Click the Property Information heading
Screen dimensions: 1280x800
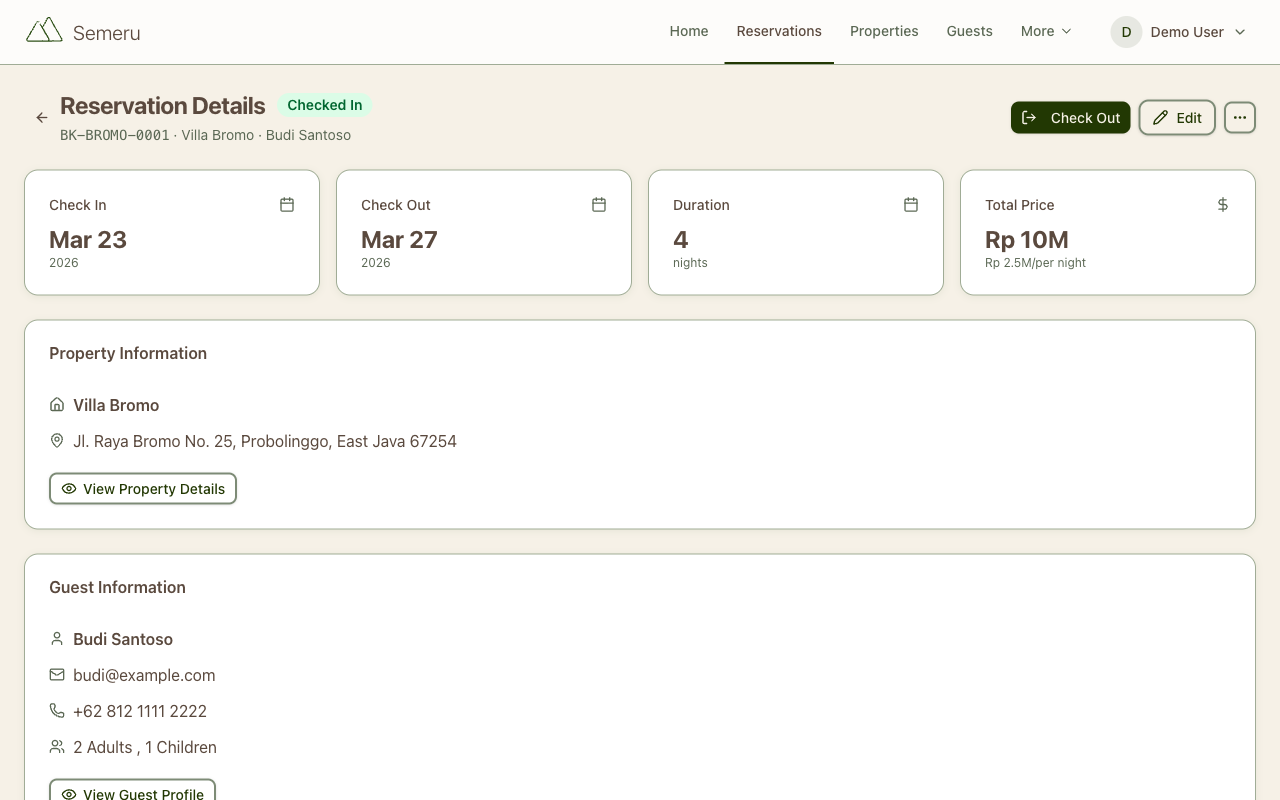tap(128, 353)
